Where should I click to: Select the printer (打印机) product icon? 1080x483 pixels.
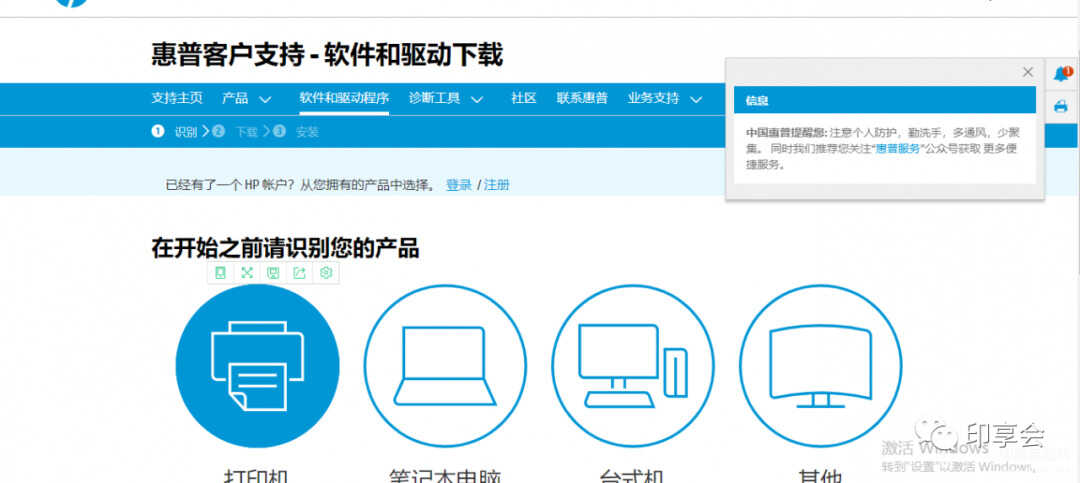tap(258, 366)
